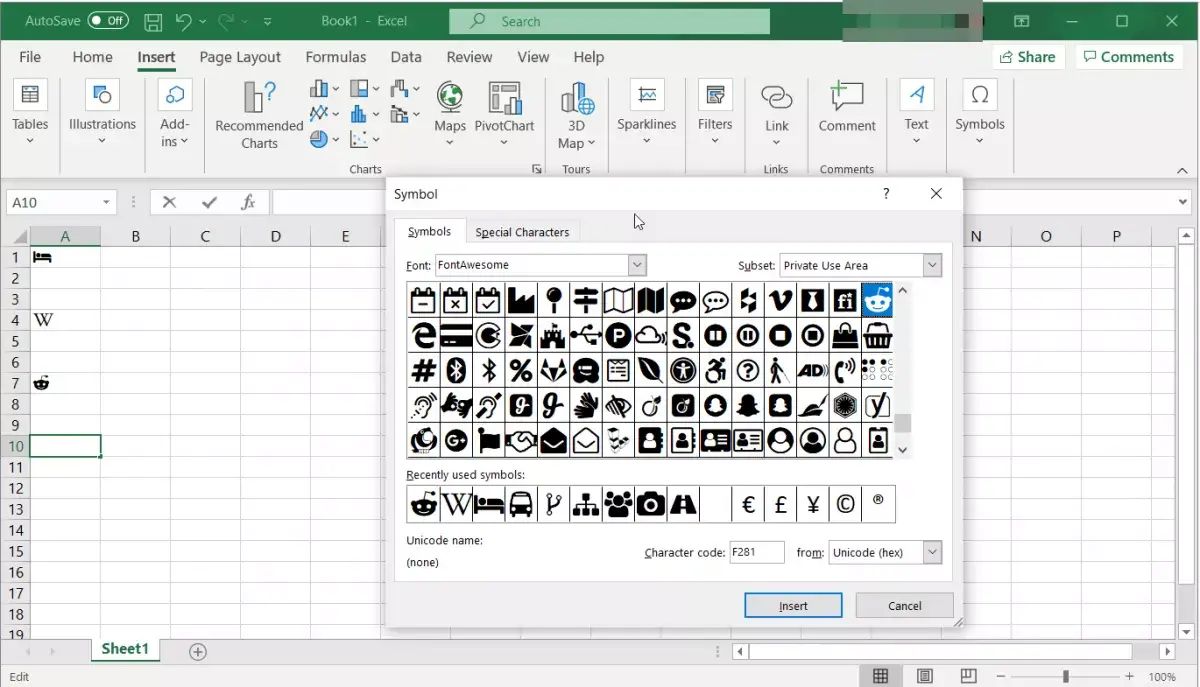Select the wheelchair accessibility symbol
Viewport: 1200px width, 687px height.
pyautogui.click(x=715, y=370)
